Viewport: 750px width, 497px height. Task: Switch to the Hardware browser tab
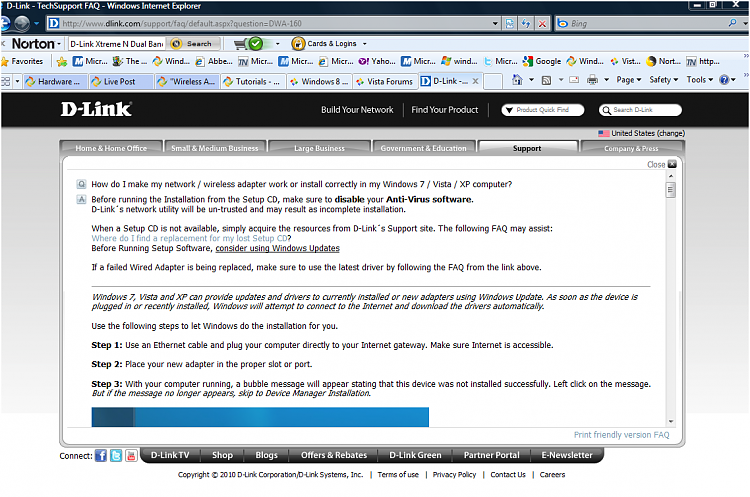[x=55, y=82]
